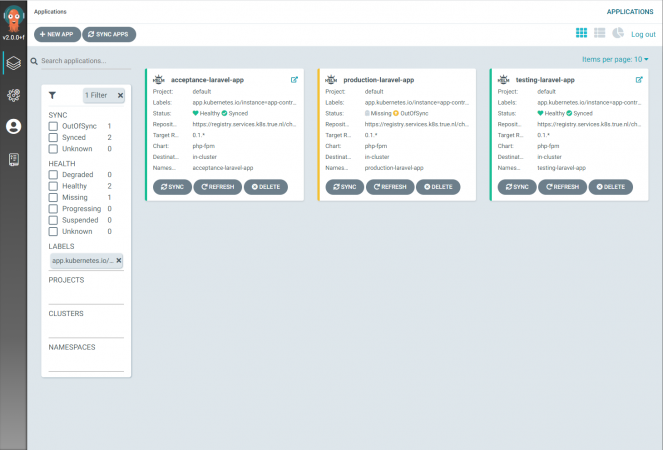Check the Unknown sync filter

pos(53,149)
